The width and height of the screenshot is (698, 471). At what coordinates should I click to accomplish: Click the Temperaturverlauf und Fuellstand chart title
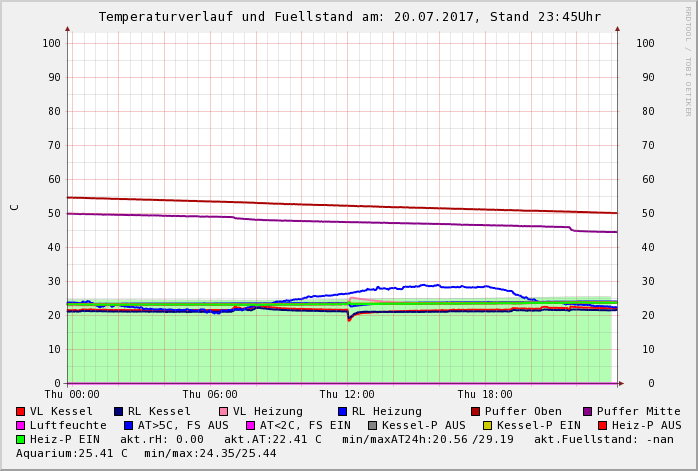349,17
